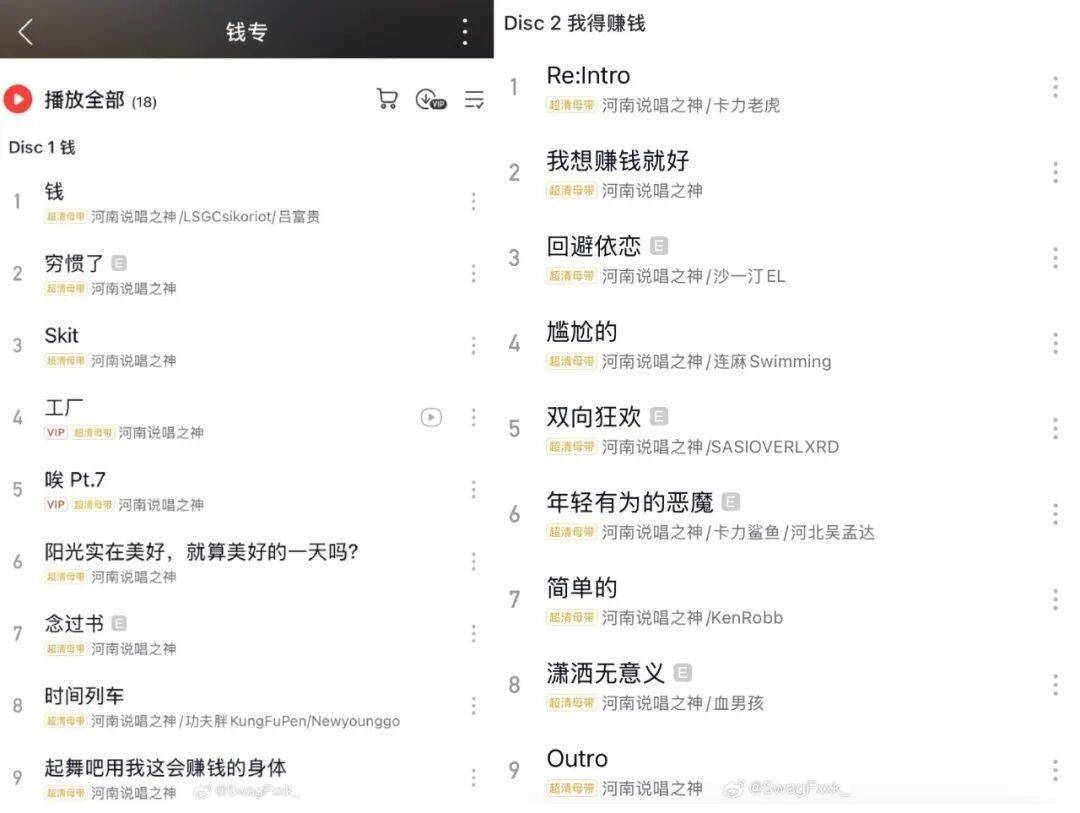Image resolution: width=1080 pixels, height=813 pixels.
Task: Open artists 河南说唱之神 /KenRobb
Action: (692, 618)
